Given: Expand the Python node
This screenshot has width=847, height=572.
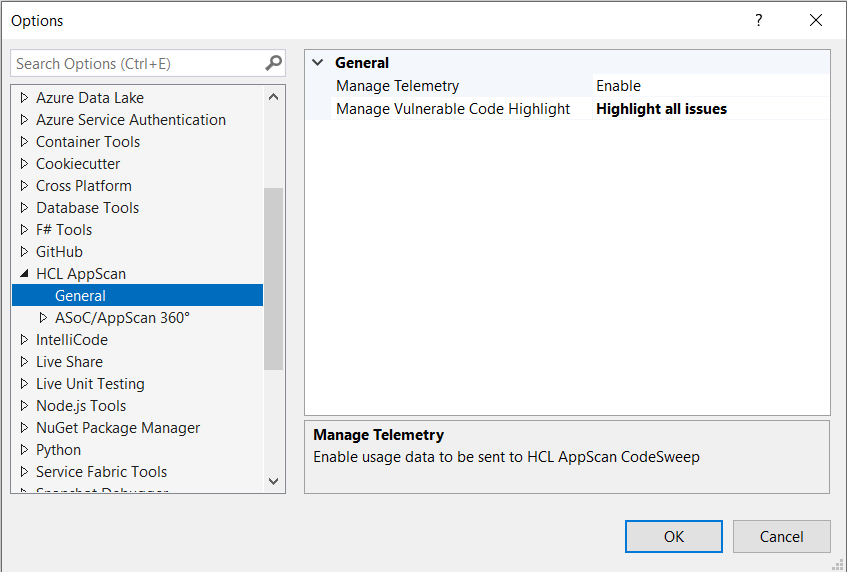Looking at the screenshot, I should tap(24, 450).
